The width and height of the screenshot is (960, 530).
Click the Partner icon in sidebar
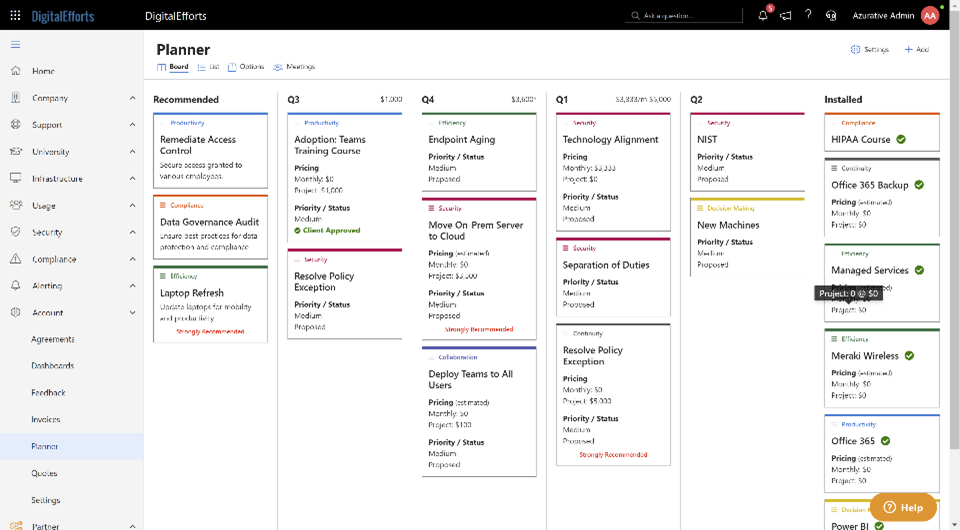[x=16, y=526]
